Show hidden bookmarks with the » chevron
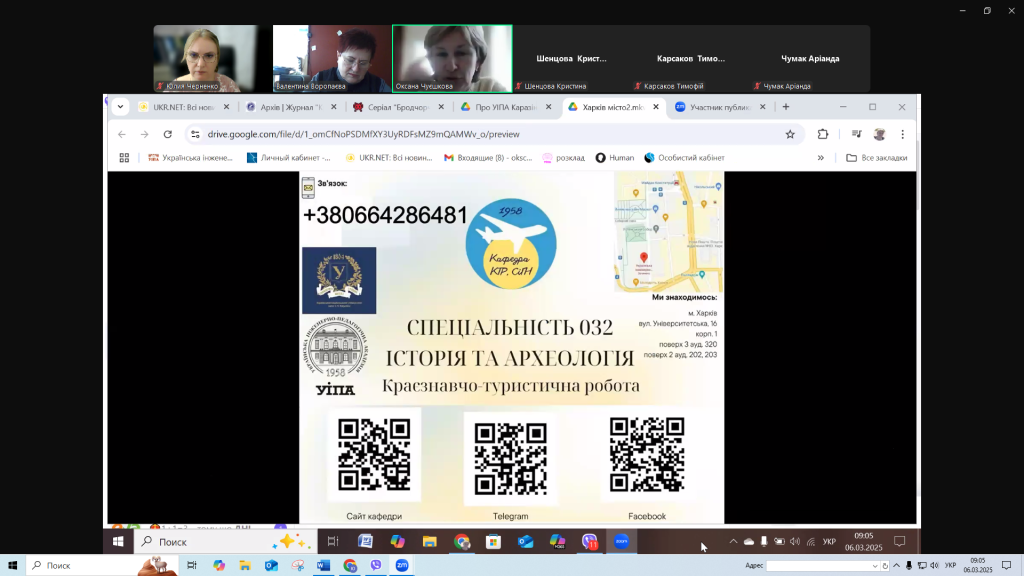This screenshot has width=1024, height=576. point(820,157)
